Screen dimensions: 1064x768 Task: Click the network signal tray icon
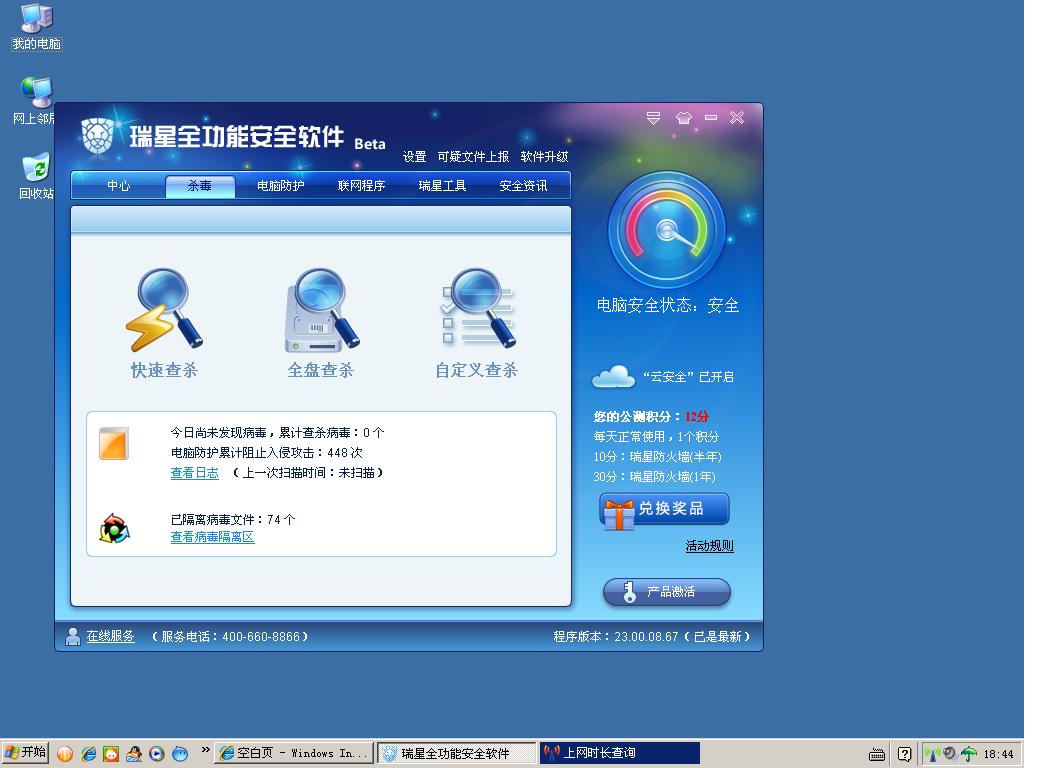tap(933, 754)
